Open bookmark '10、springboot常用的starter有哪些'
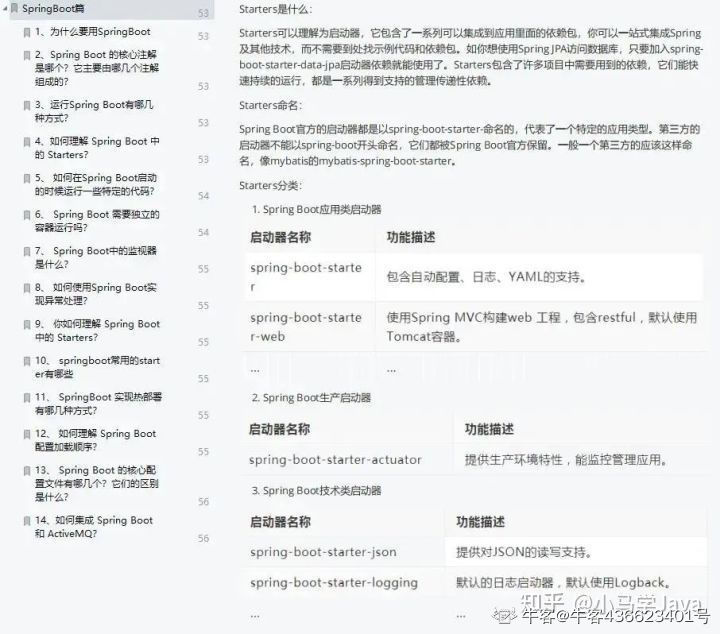Screen dimensions: 720x634 pos(97,367)
